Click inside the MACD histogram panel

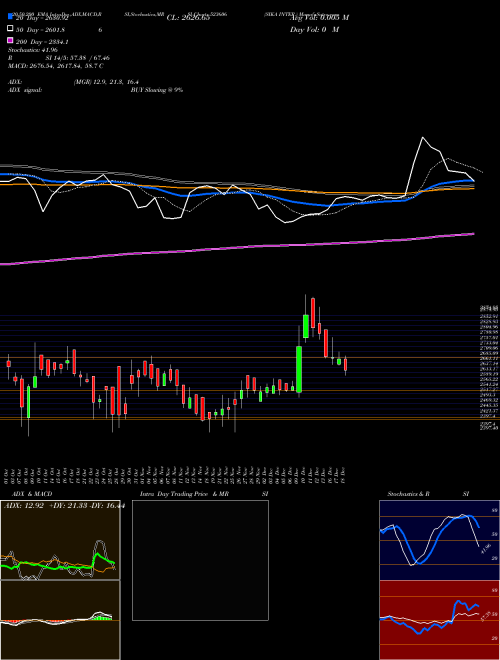pos(60,620)
